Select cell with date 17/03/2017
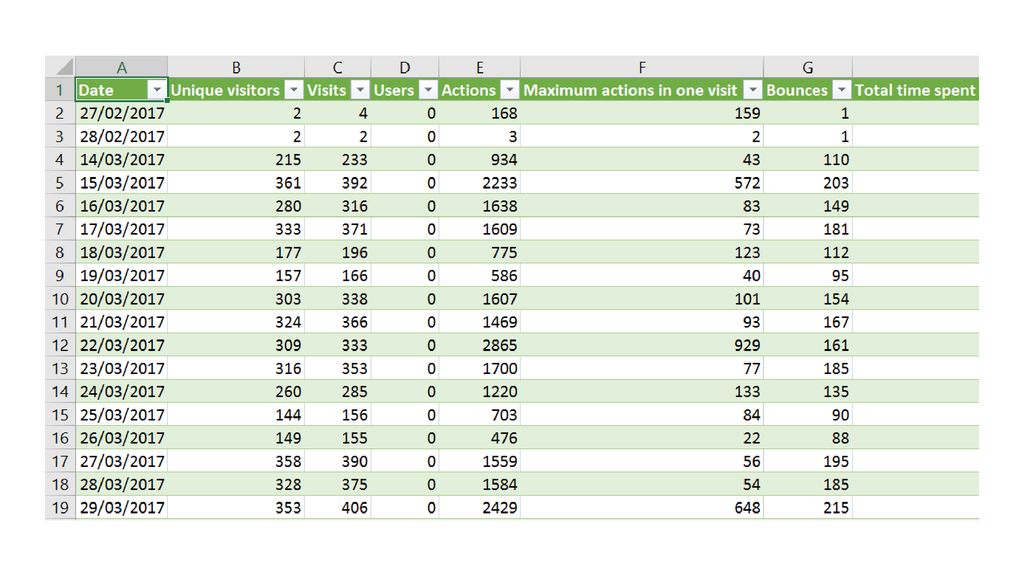Screen dimensions: 1024x576 121,229
